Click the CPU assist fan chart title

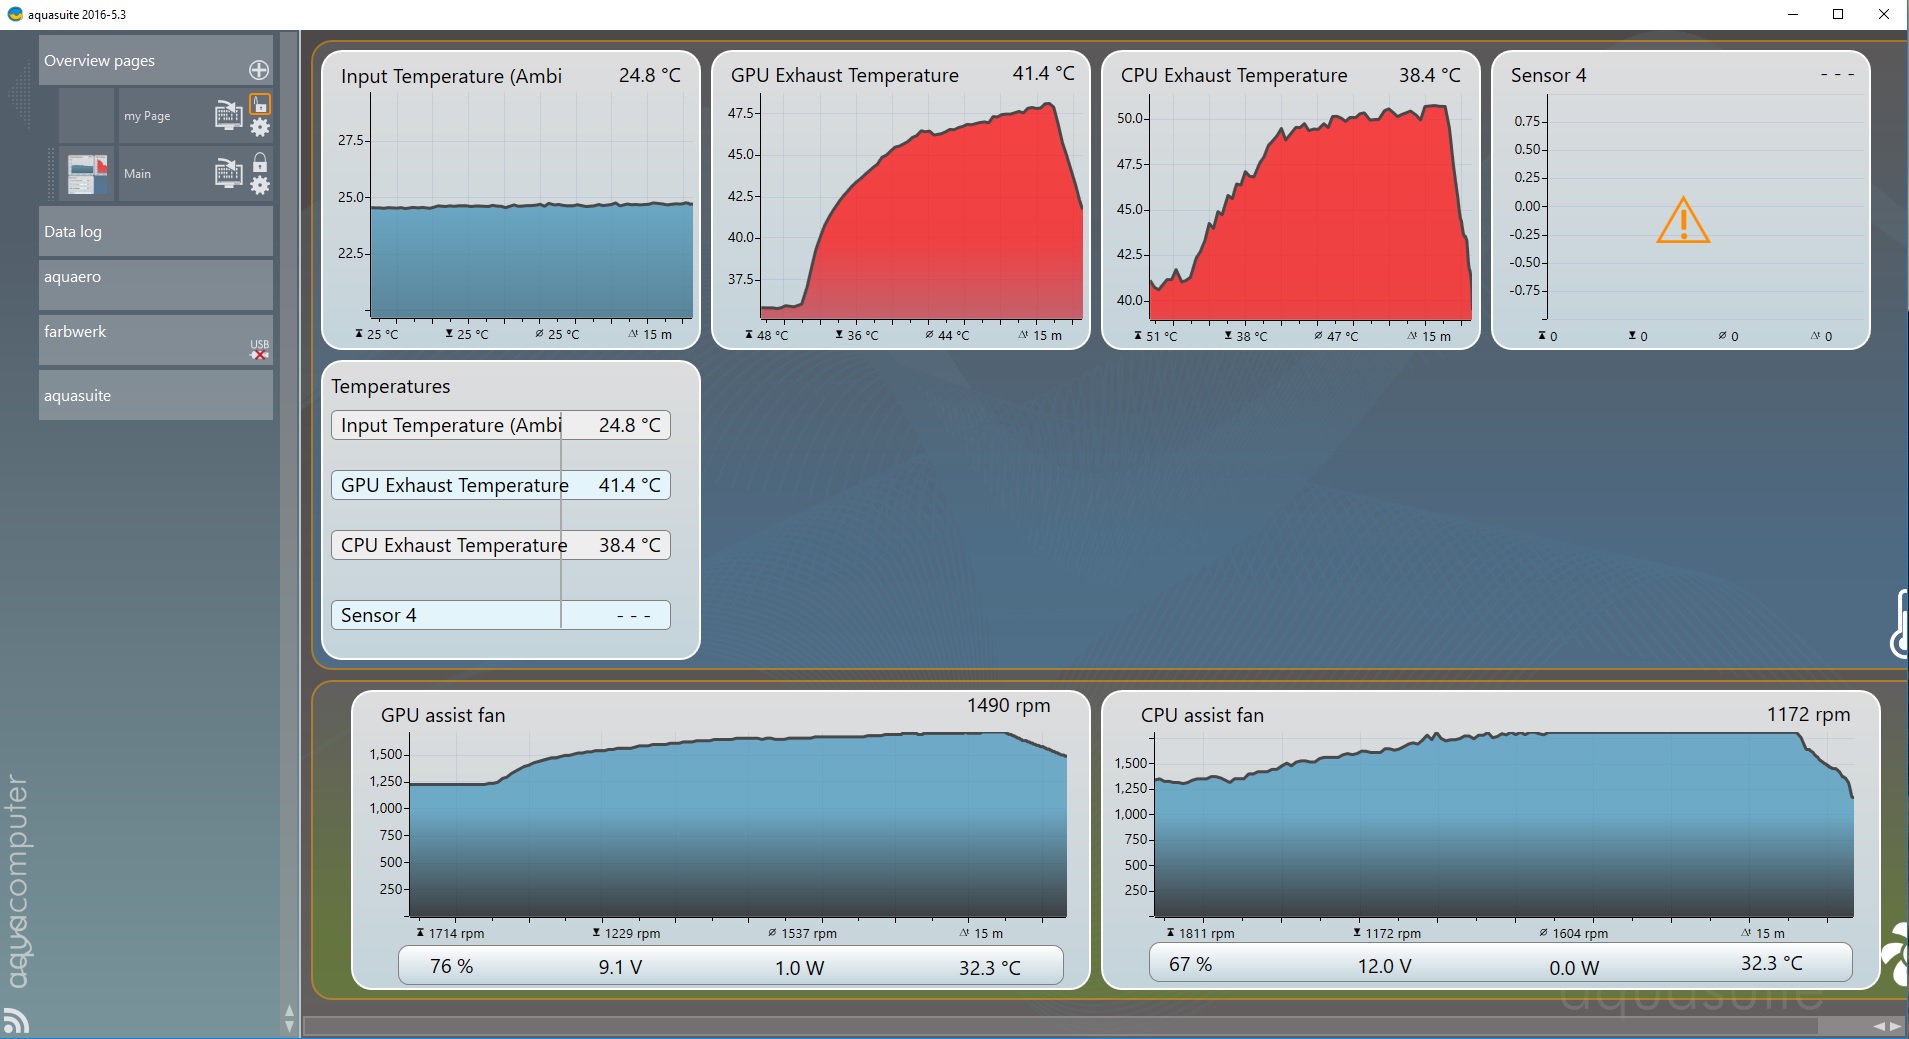(x=1202, y=715)
